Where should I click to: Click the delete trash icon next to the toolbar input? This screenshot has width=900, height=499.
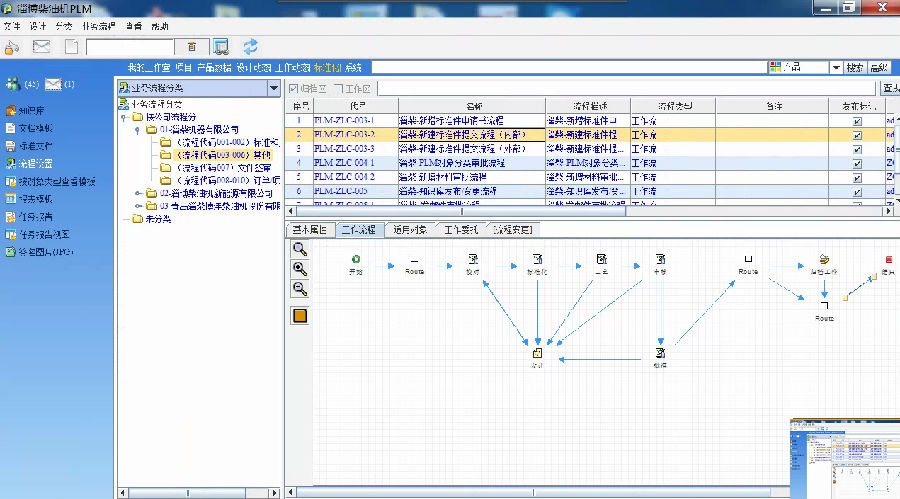[192, 46]
